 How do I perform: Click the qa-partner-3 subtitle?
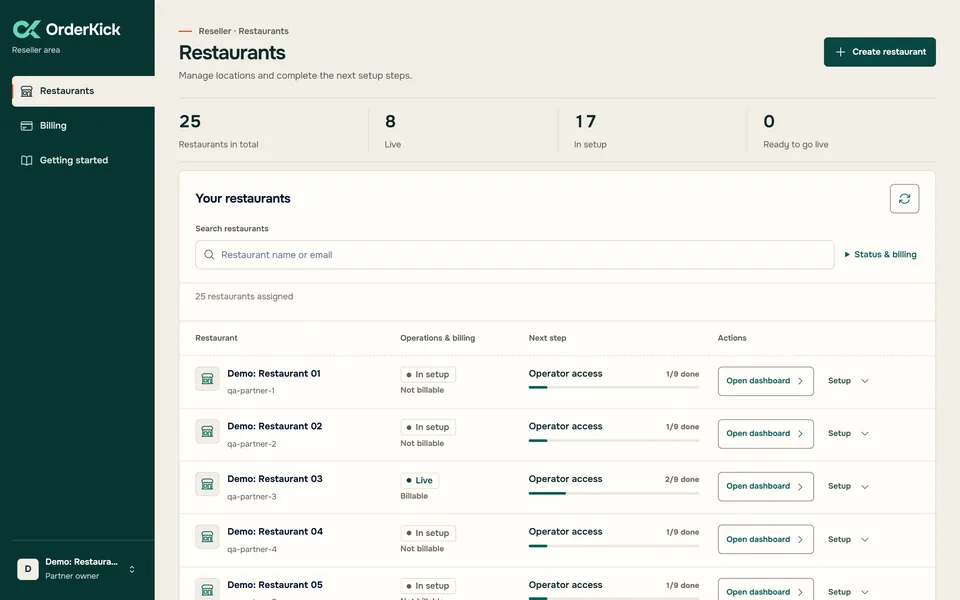coord(252,497)
